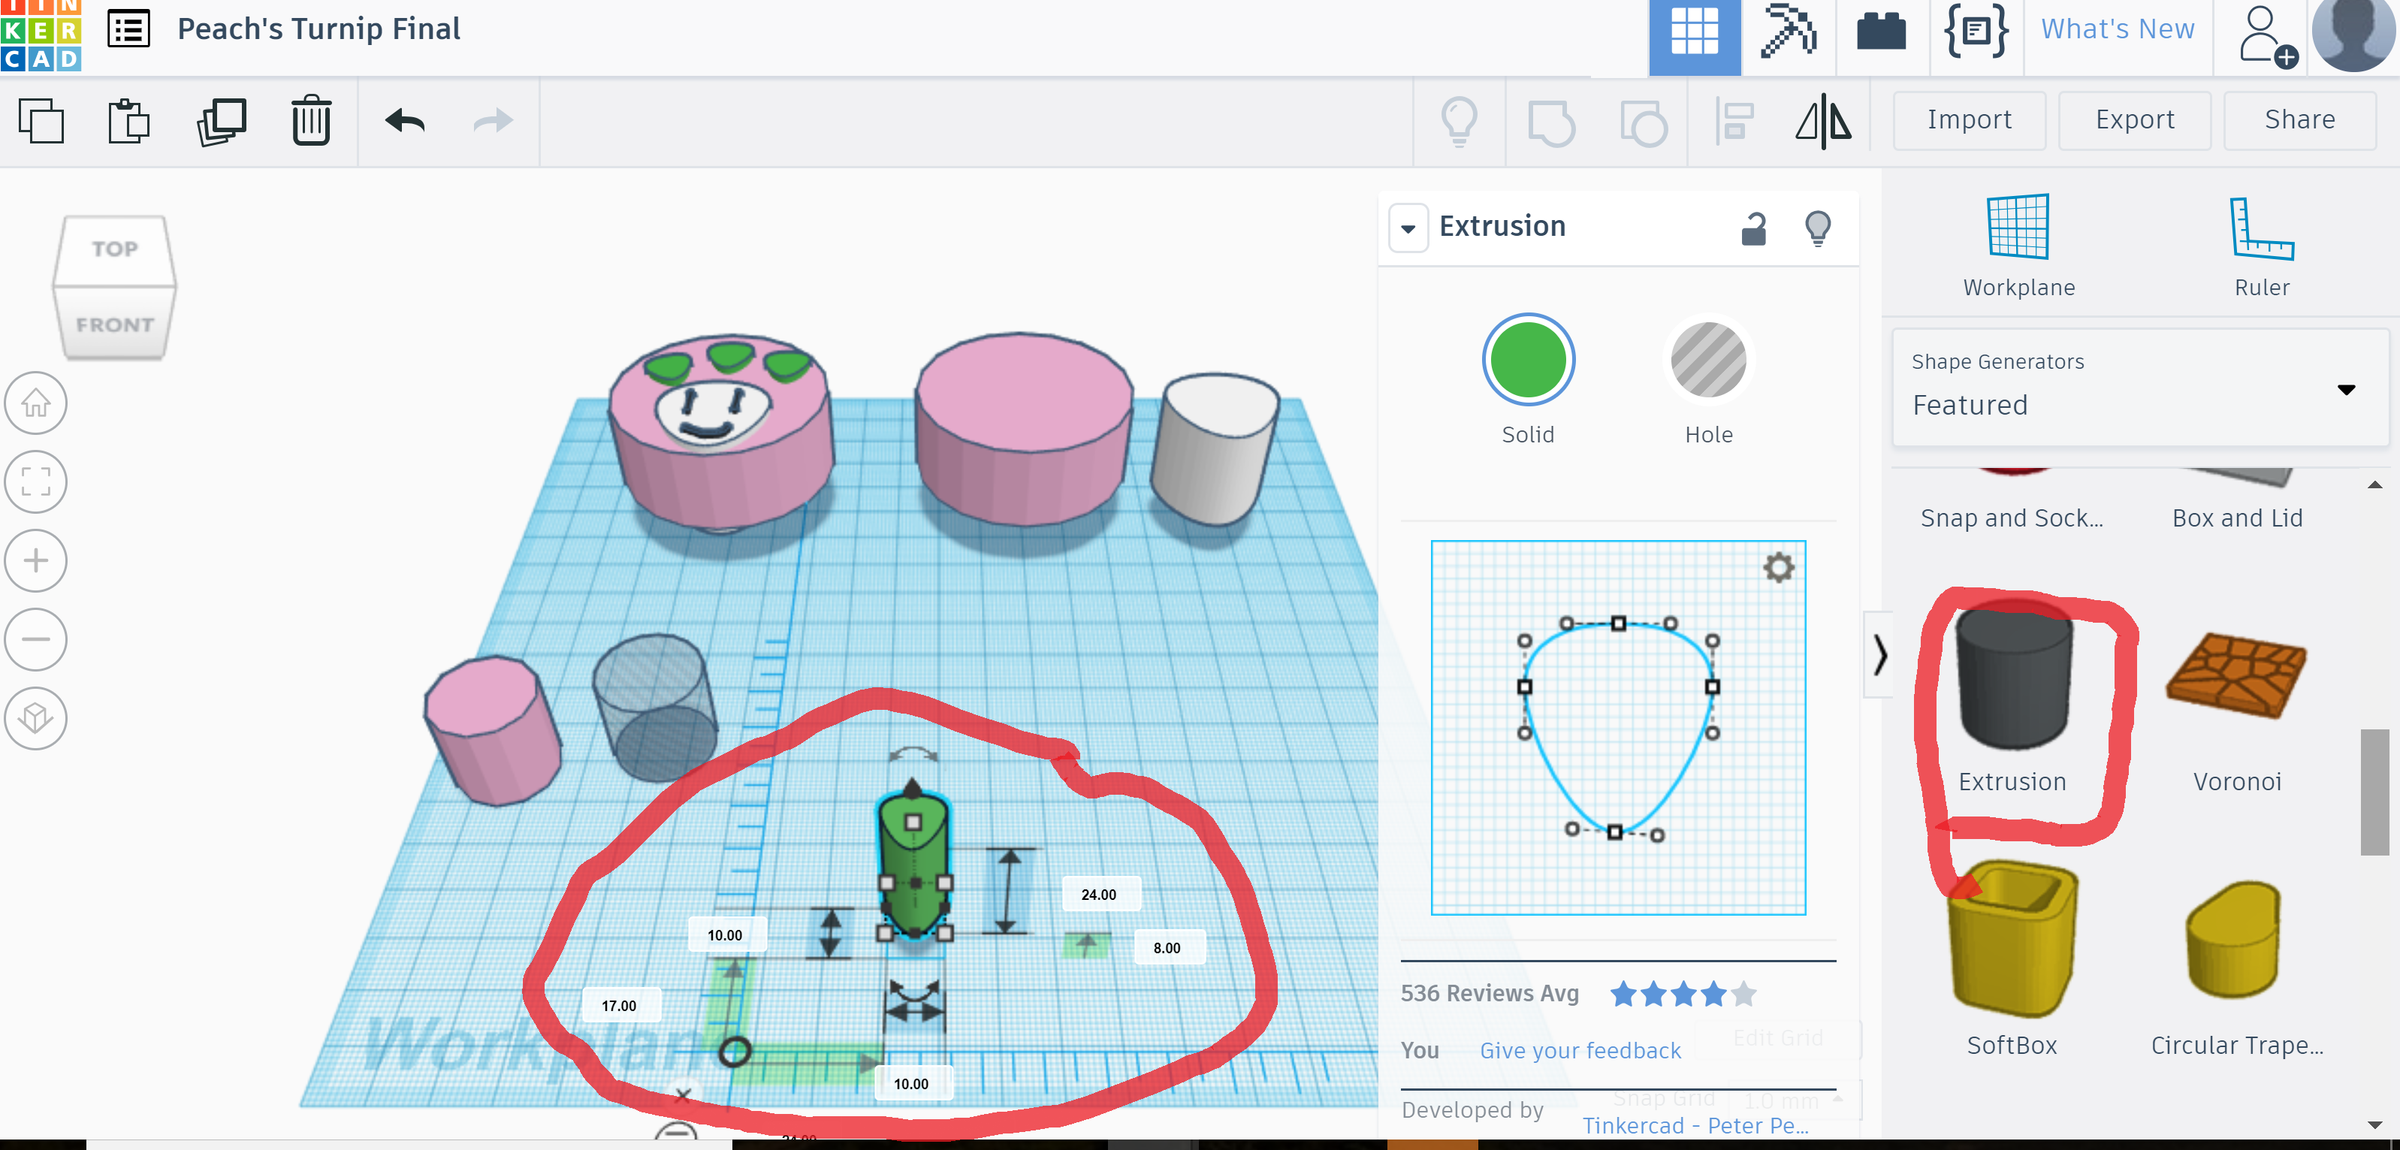Image resolution: width=2400 pixels, height=1150 pixels.
Task: Collapse the Extrusion panel via its chevron
Action: click(1408, 227)
